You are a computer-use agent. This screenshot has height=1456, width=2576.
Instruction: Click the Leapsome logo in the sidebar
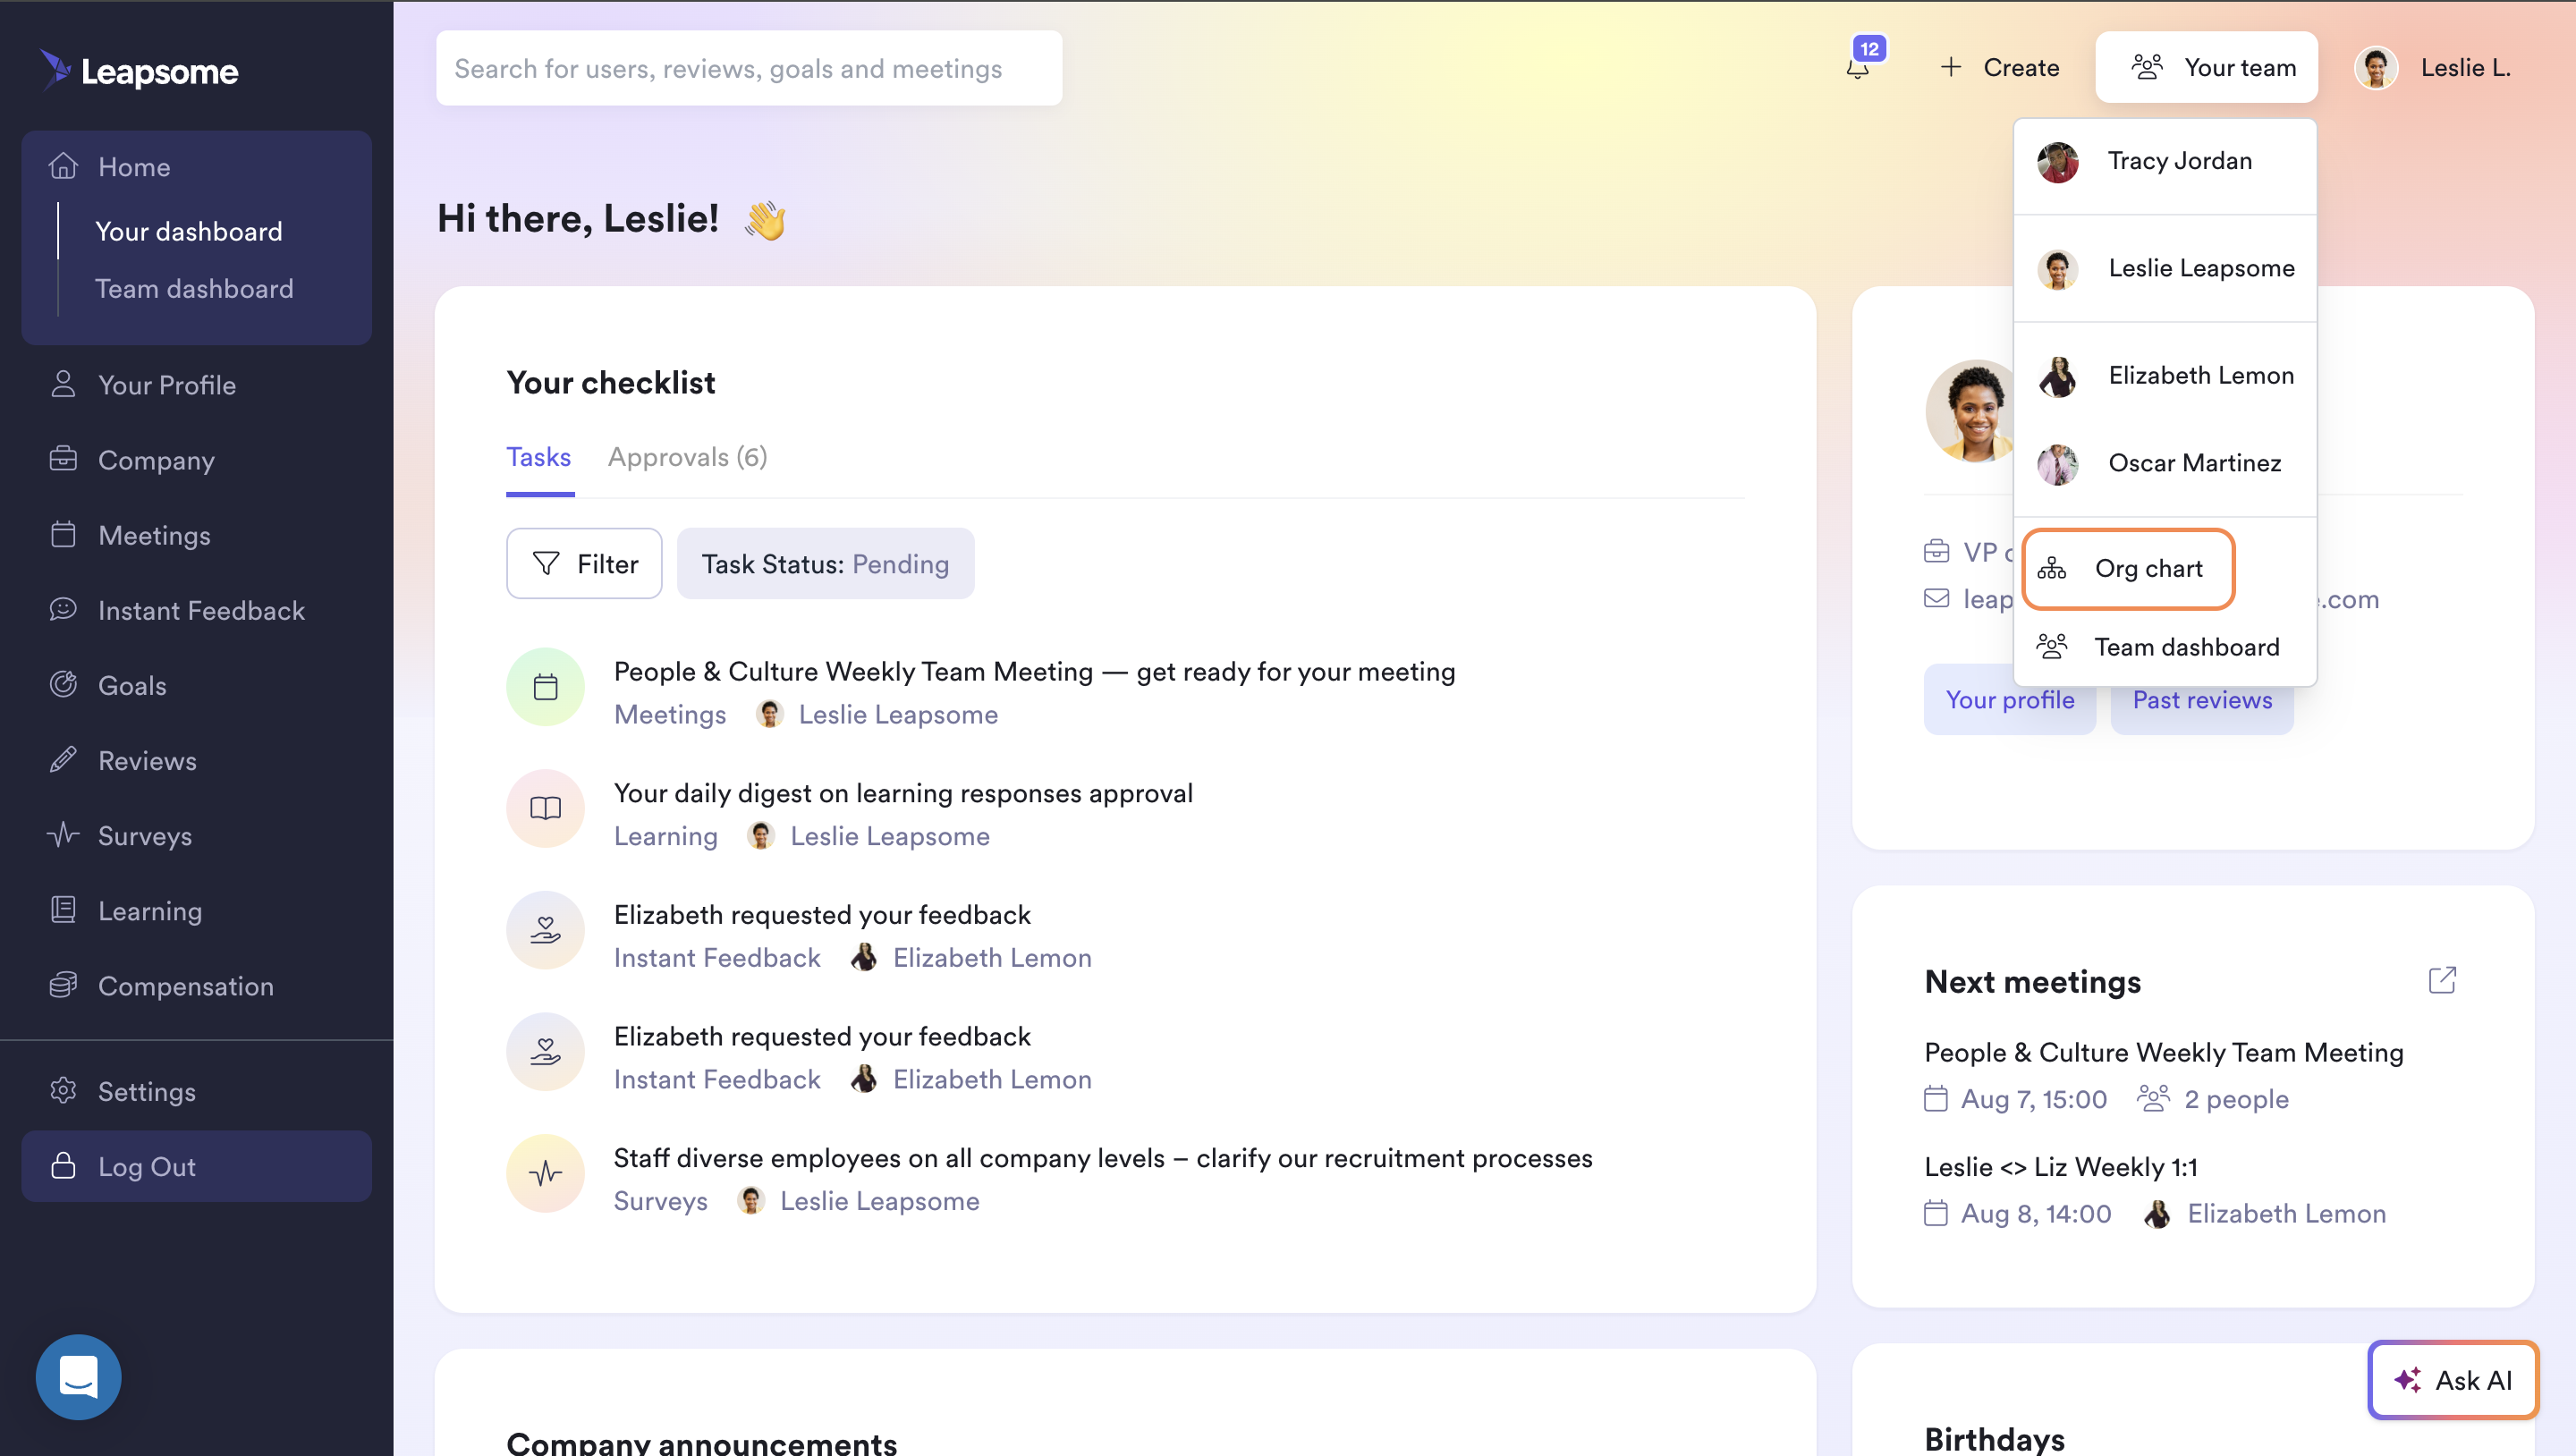[x=139, y=70]
